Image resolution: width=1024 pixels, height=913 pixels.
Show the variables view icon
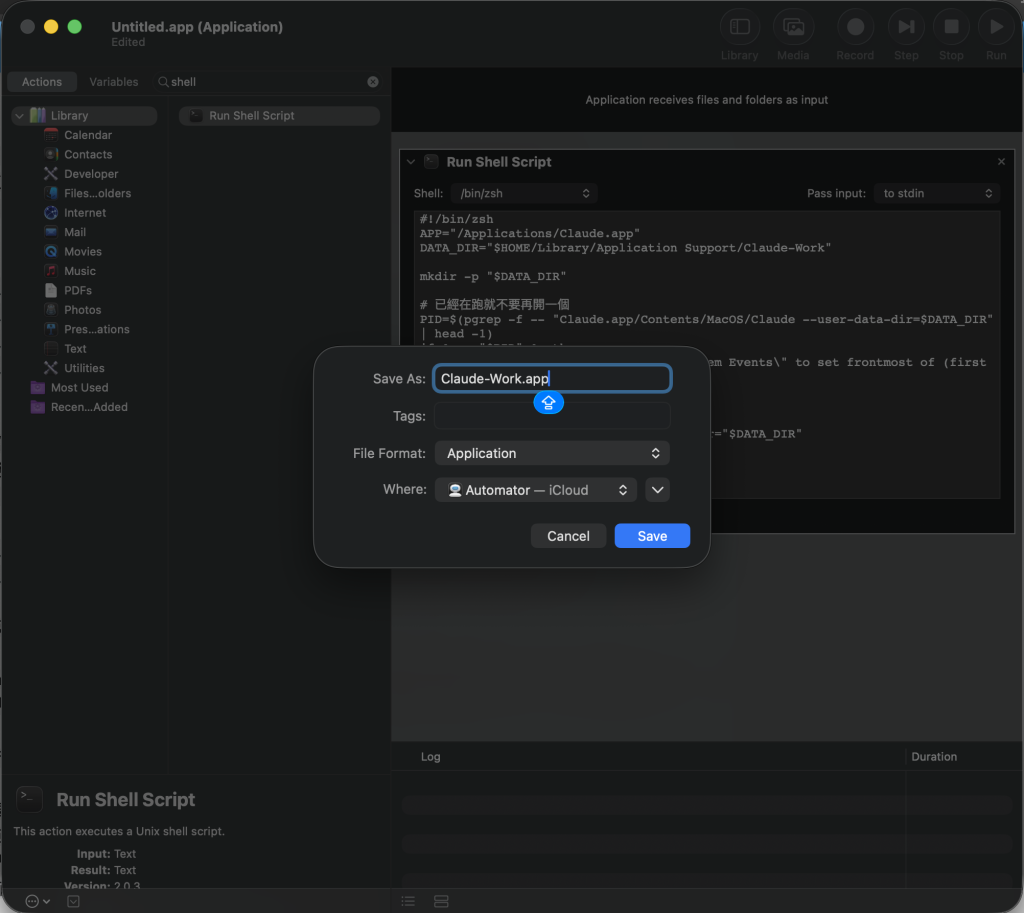(x=441, y=901)
